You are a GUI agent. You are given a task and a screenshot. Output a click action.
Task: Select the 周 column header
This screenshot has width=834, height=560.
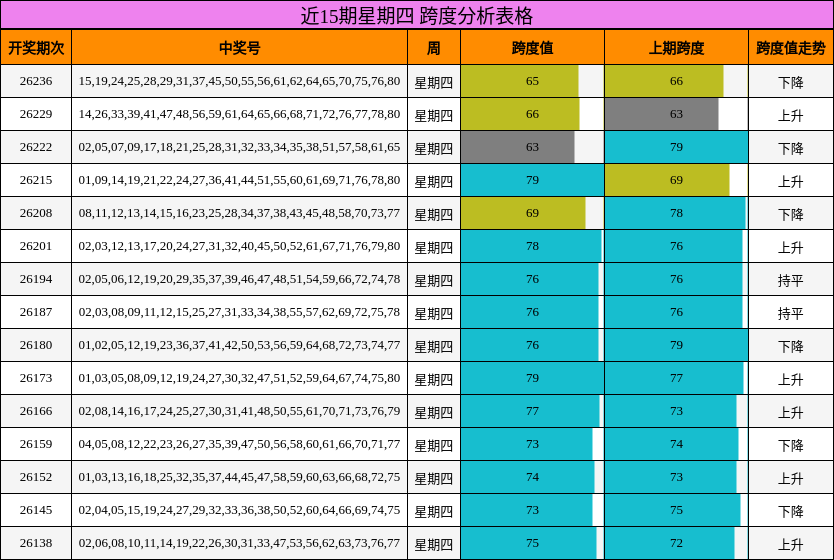[x=434, y=48]
